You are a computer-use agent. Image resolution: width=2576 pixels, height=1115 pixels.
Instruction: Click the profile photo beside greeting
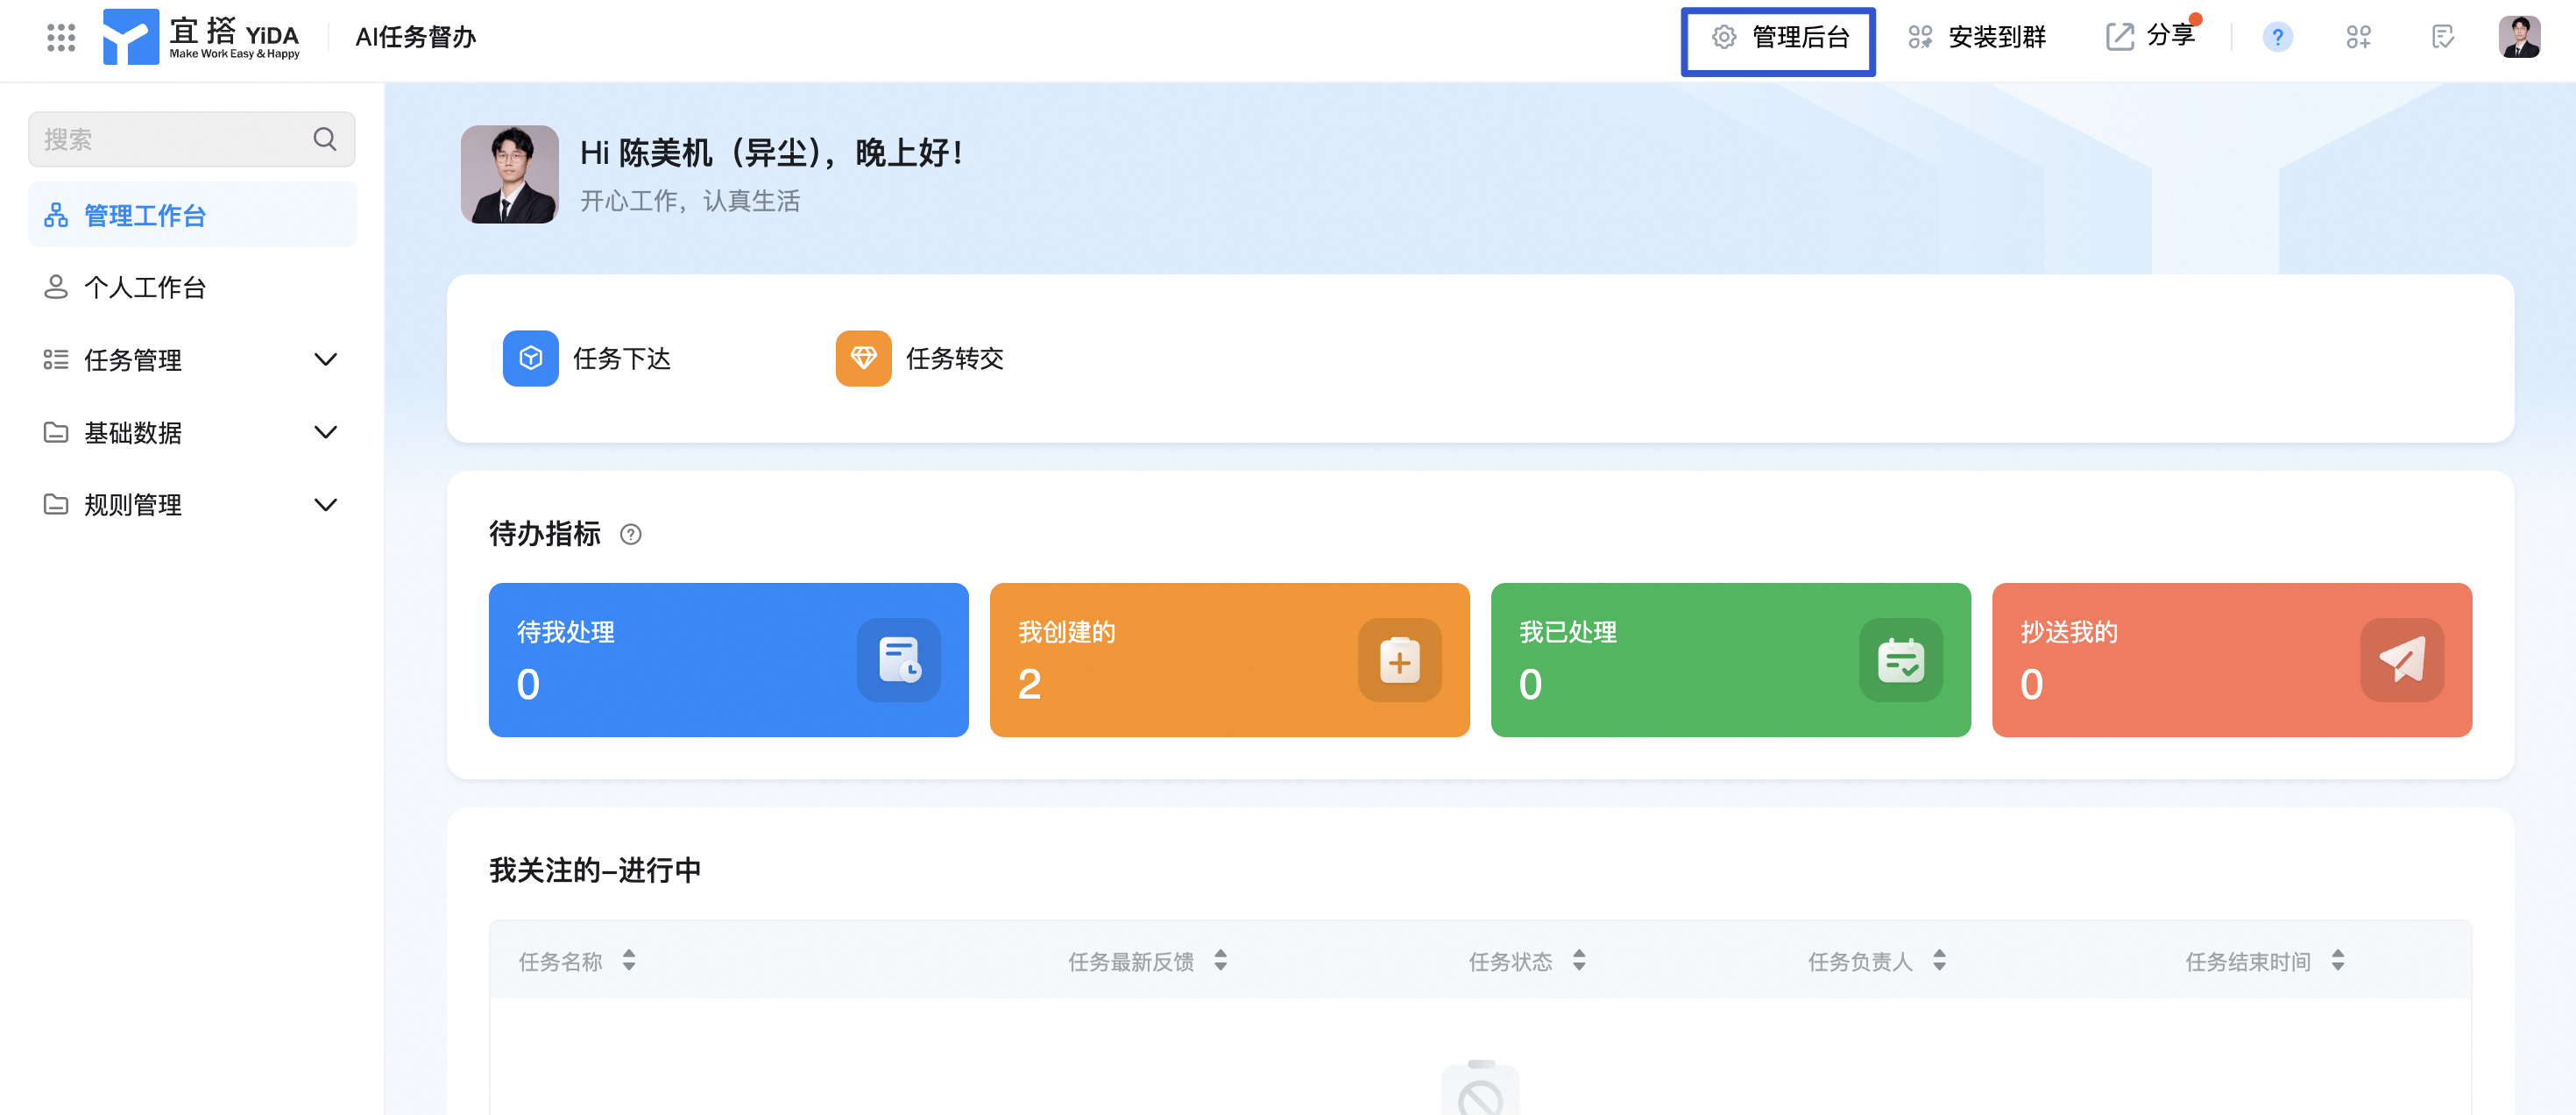coord(510,174)
